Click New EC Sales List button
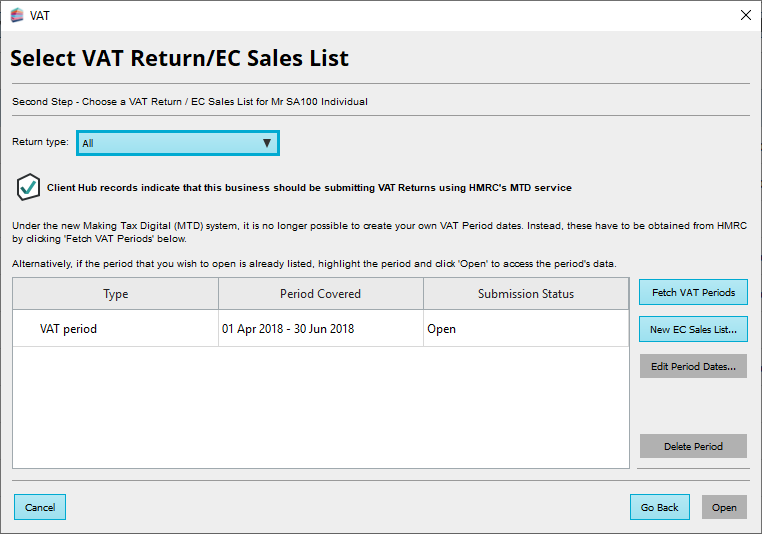Image resolution: width=762 pixels, height=534 pixels. click(x=693, y=329)
